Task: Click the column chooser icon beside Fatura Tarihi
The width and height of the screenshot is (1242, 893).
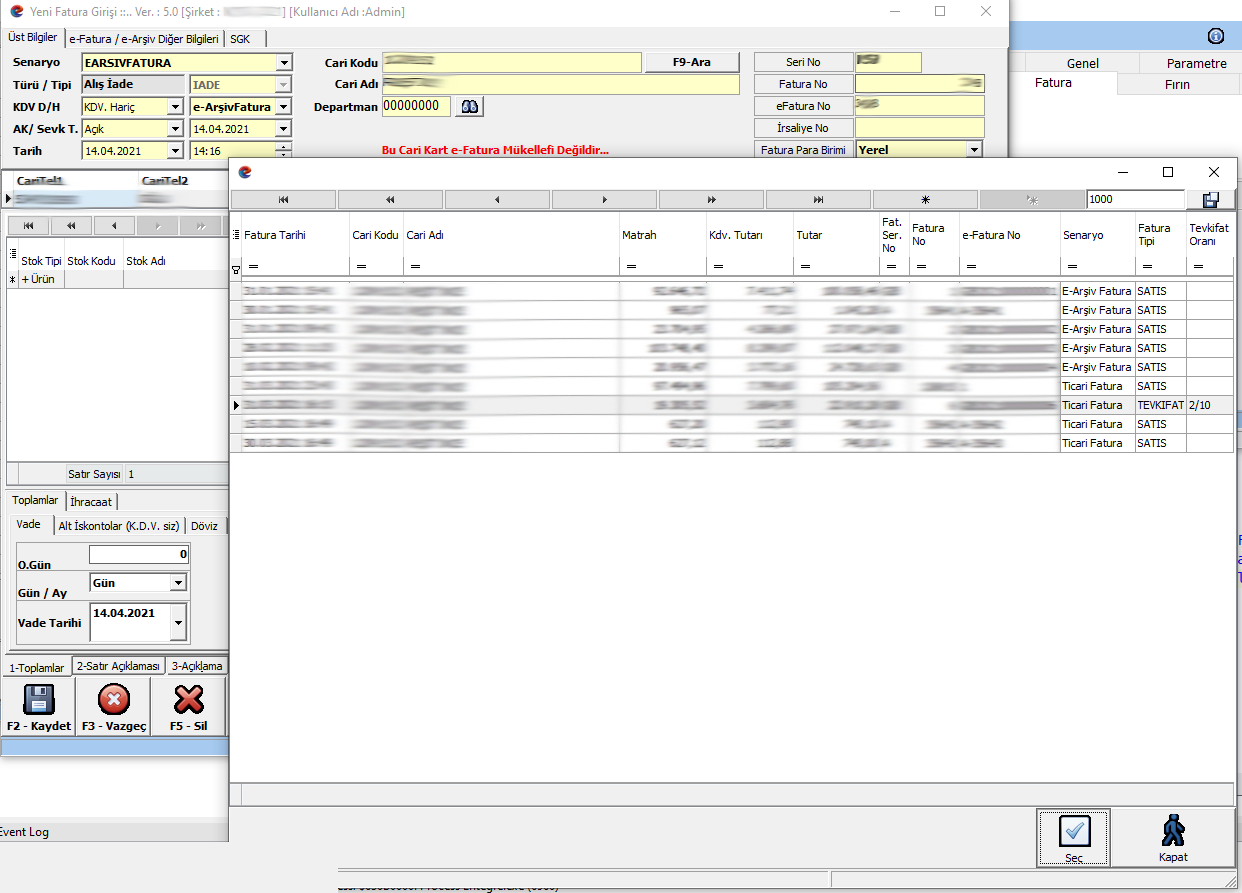Action: (236, 235)
